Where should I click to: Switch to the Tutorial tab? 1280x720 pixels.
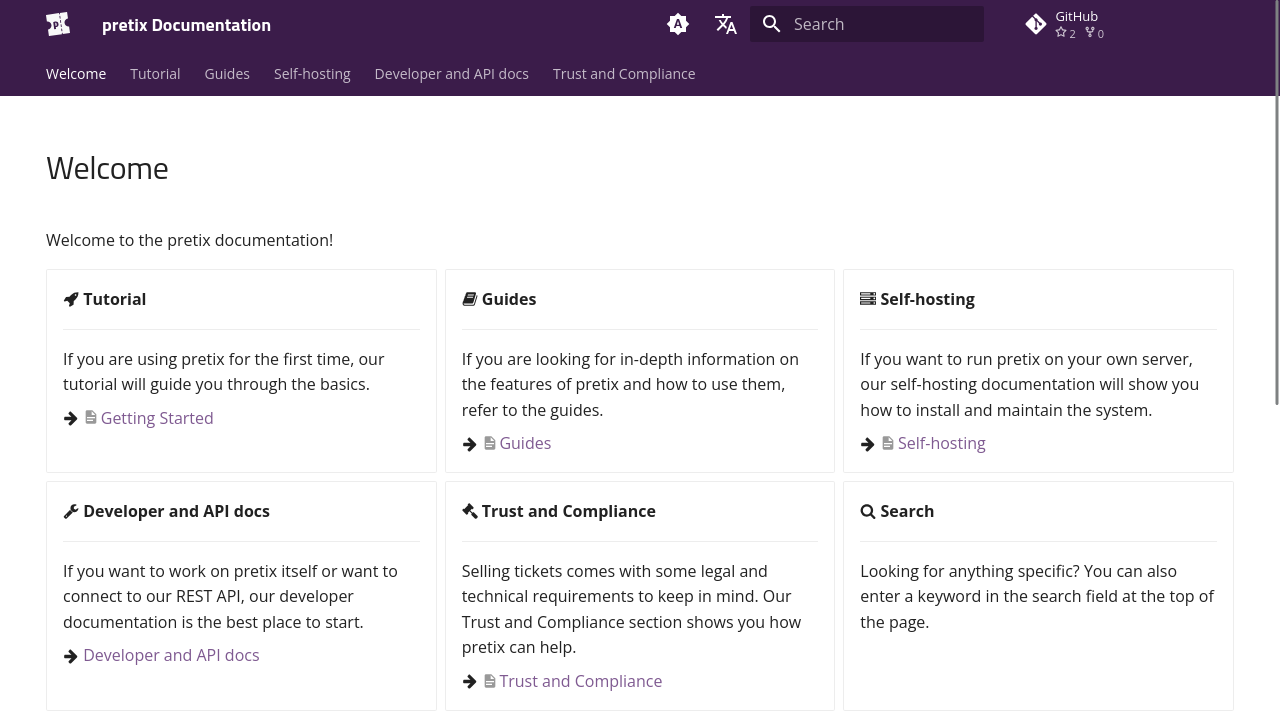point(155,74)
